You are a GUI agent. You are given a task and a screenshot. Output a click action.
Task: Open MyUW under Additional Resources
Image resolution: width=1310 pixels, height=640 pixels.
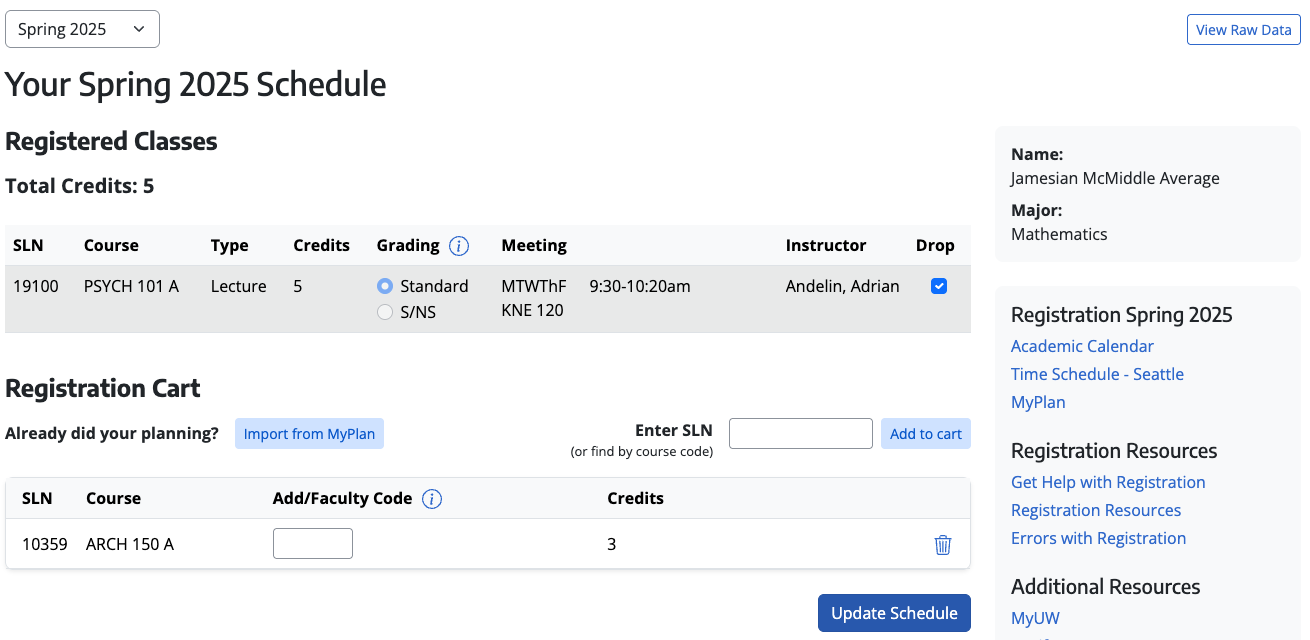click(x=1035, y=618)
